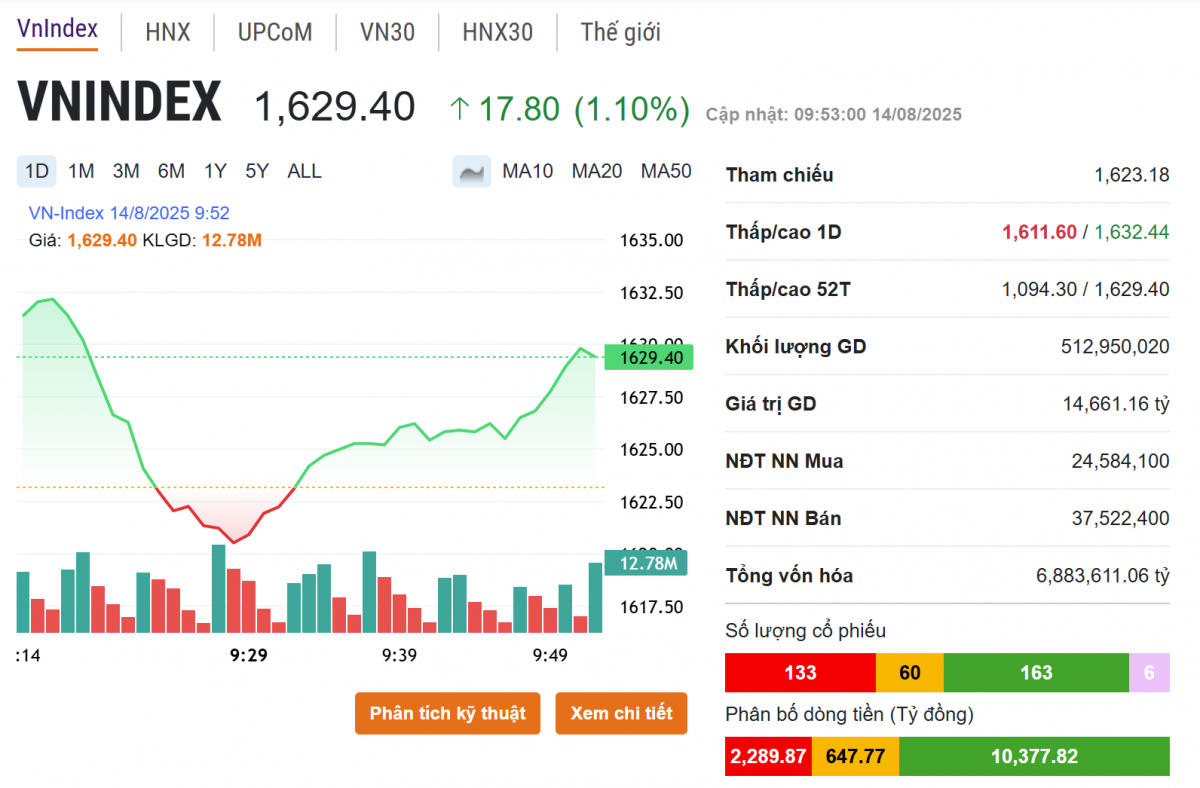Click the 9:49 time axis label
The width and height of the screenshot is (1200, 788).
coord(549,655)
